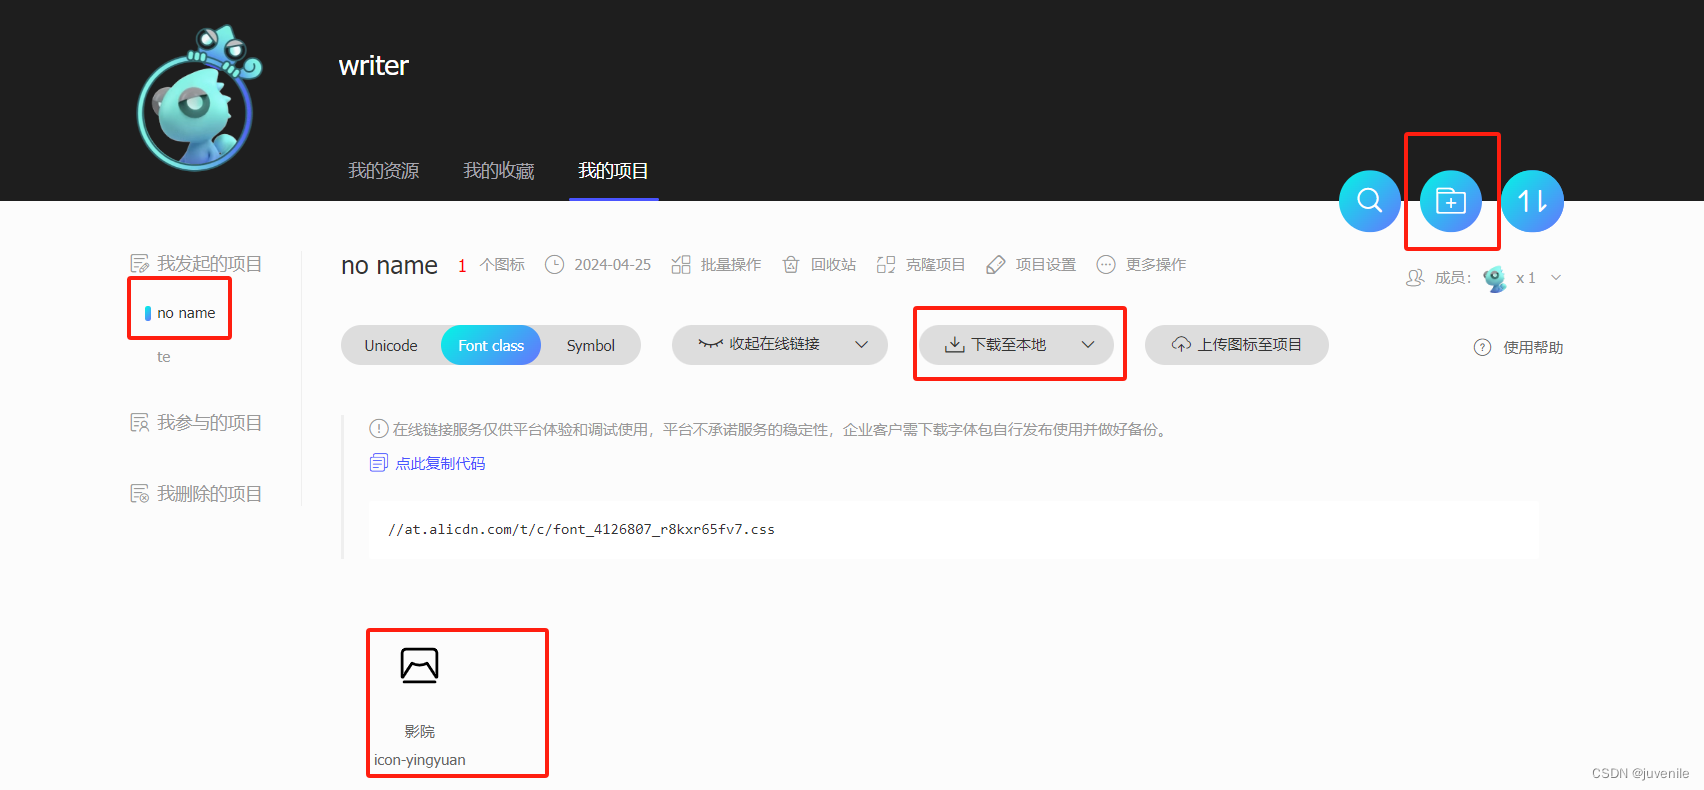
Task: Open the 我的资源 tab
Action: (383, 171)
